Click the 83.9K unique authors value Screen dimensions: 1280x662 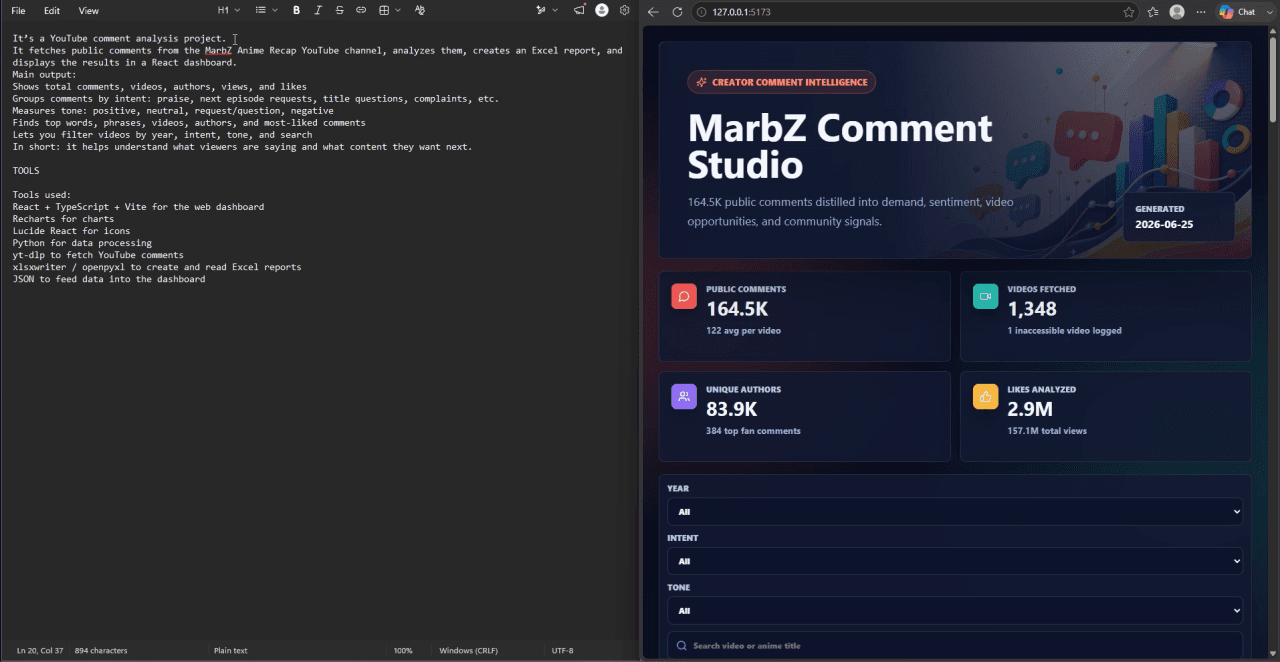coord(732,409)
